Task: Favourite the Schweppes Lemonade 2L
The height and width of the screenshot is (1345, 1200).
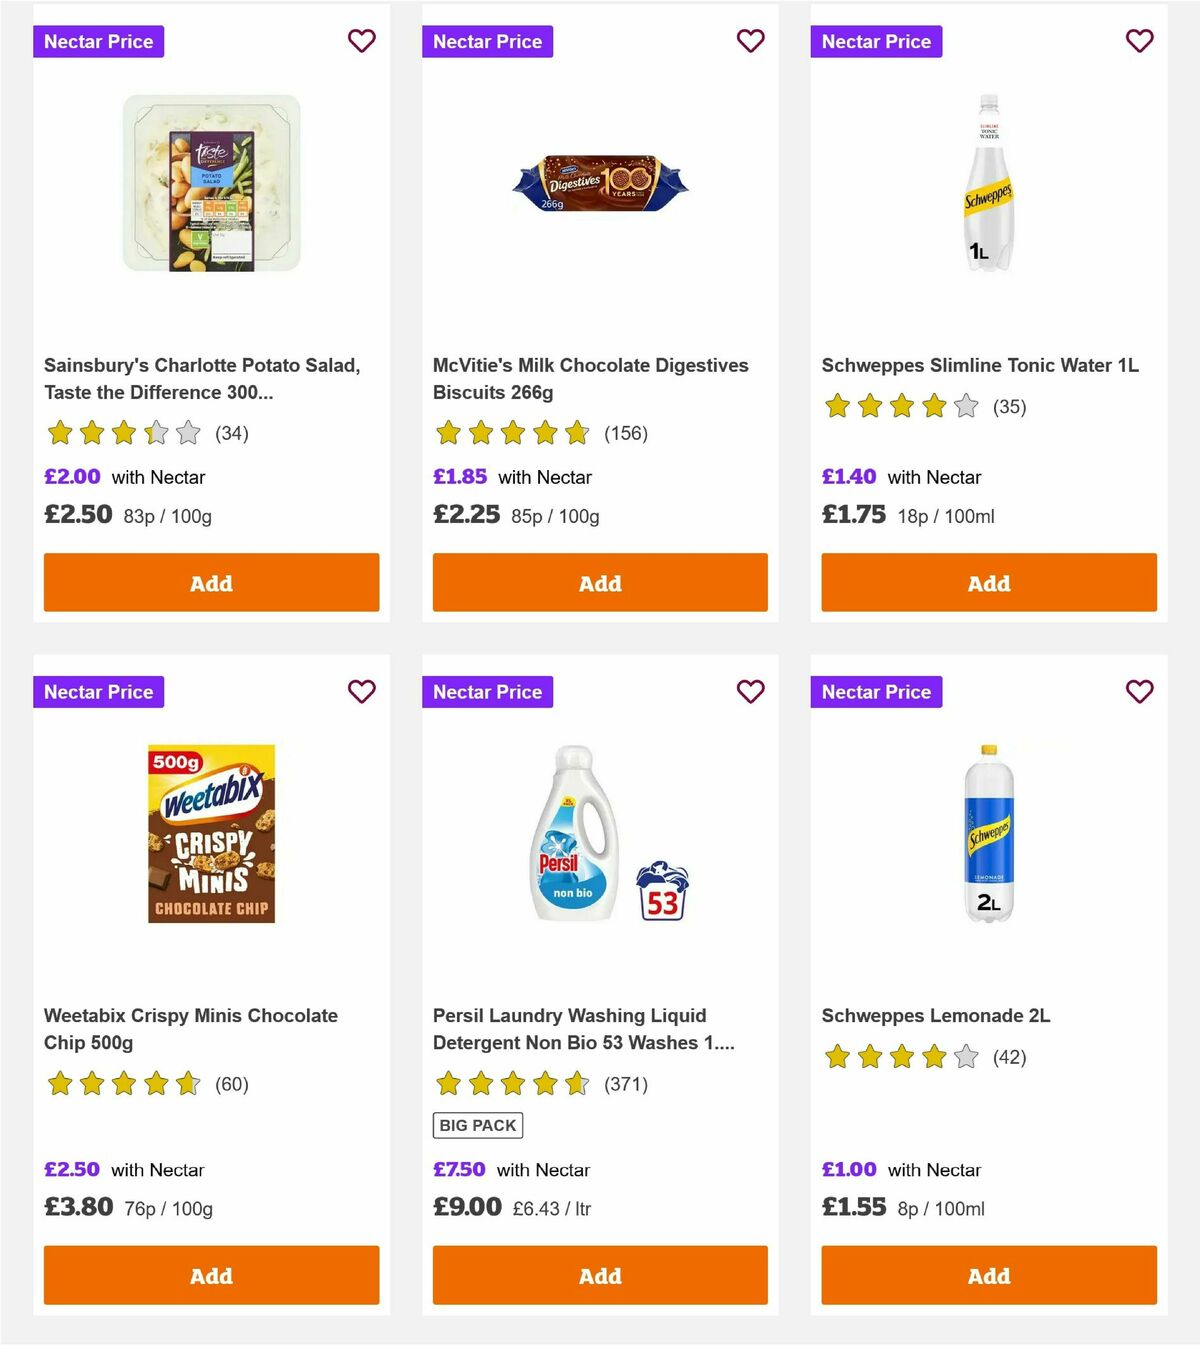Action: tap(1139, 691)
